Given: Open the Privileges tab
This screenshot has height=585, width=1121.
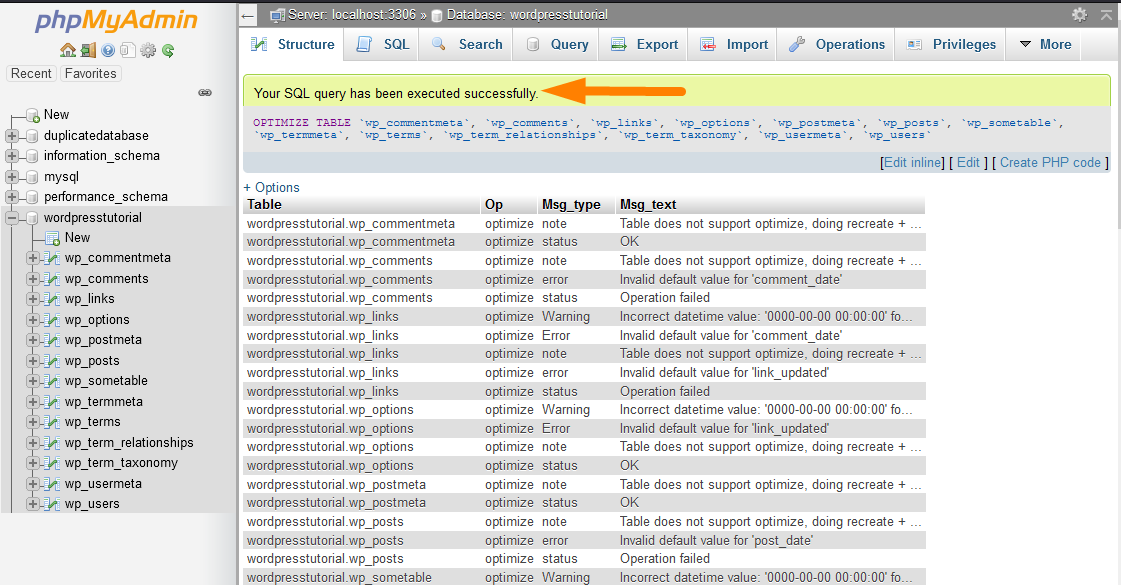Looking at the screenshot, I should click(x=951, y=44).
